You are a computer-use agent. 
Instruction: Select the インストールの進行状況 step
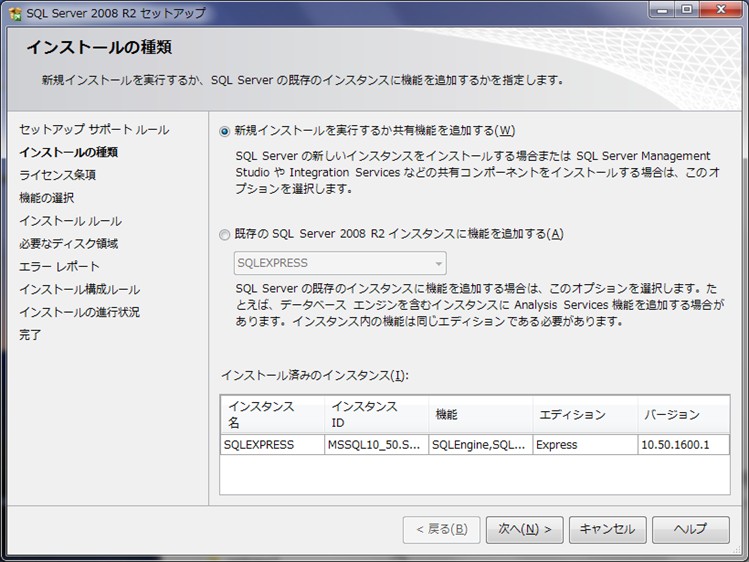pos(79,312)
